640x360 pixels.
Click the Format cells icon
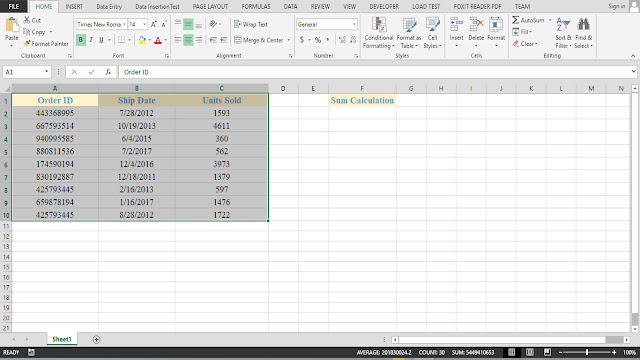click(496, 25)
